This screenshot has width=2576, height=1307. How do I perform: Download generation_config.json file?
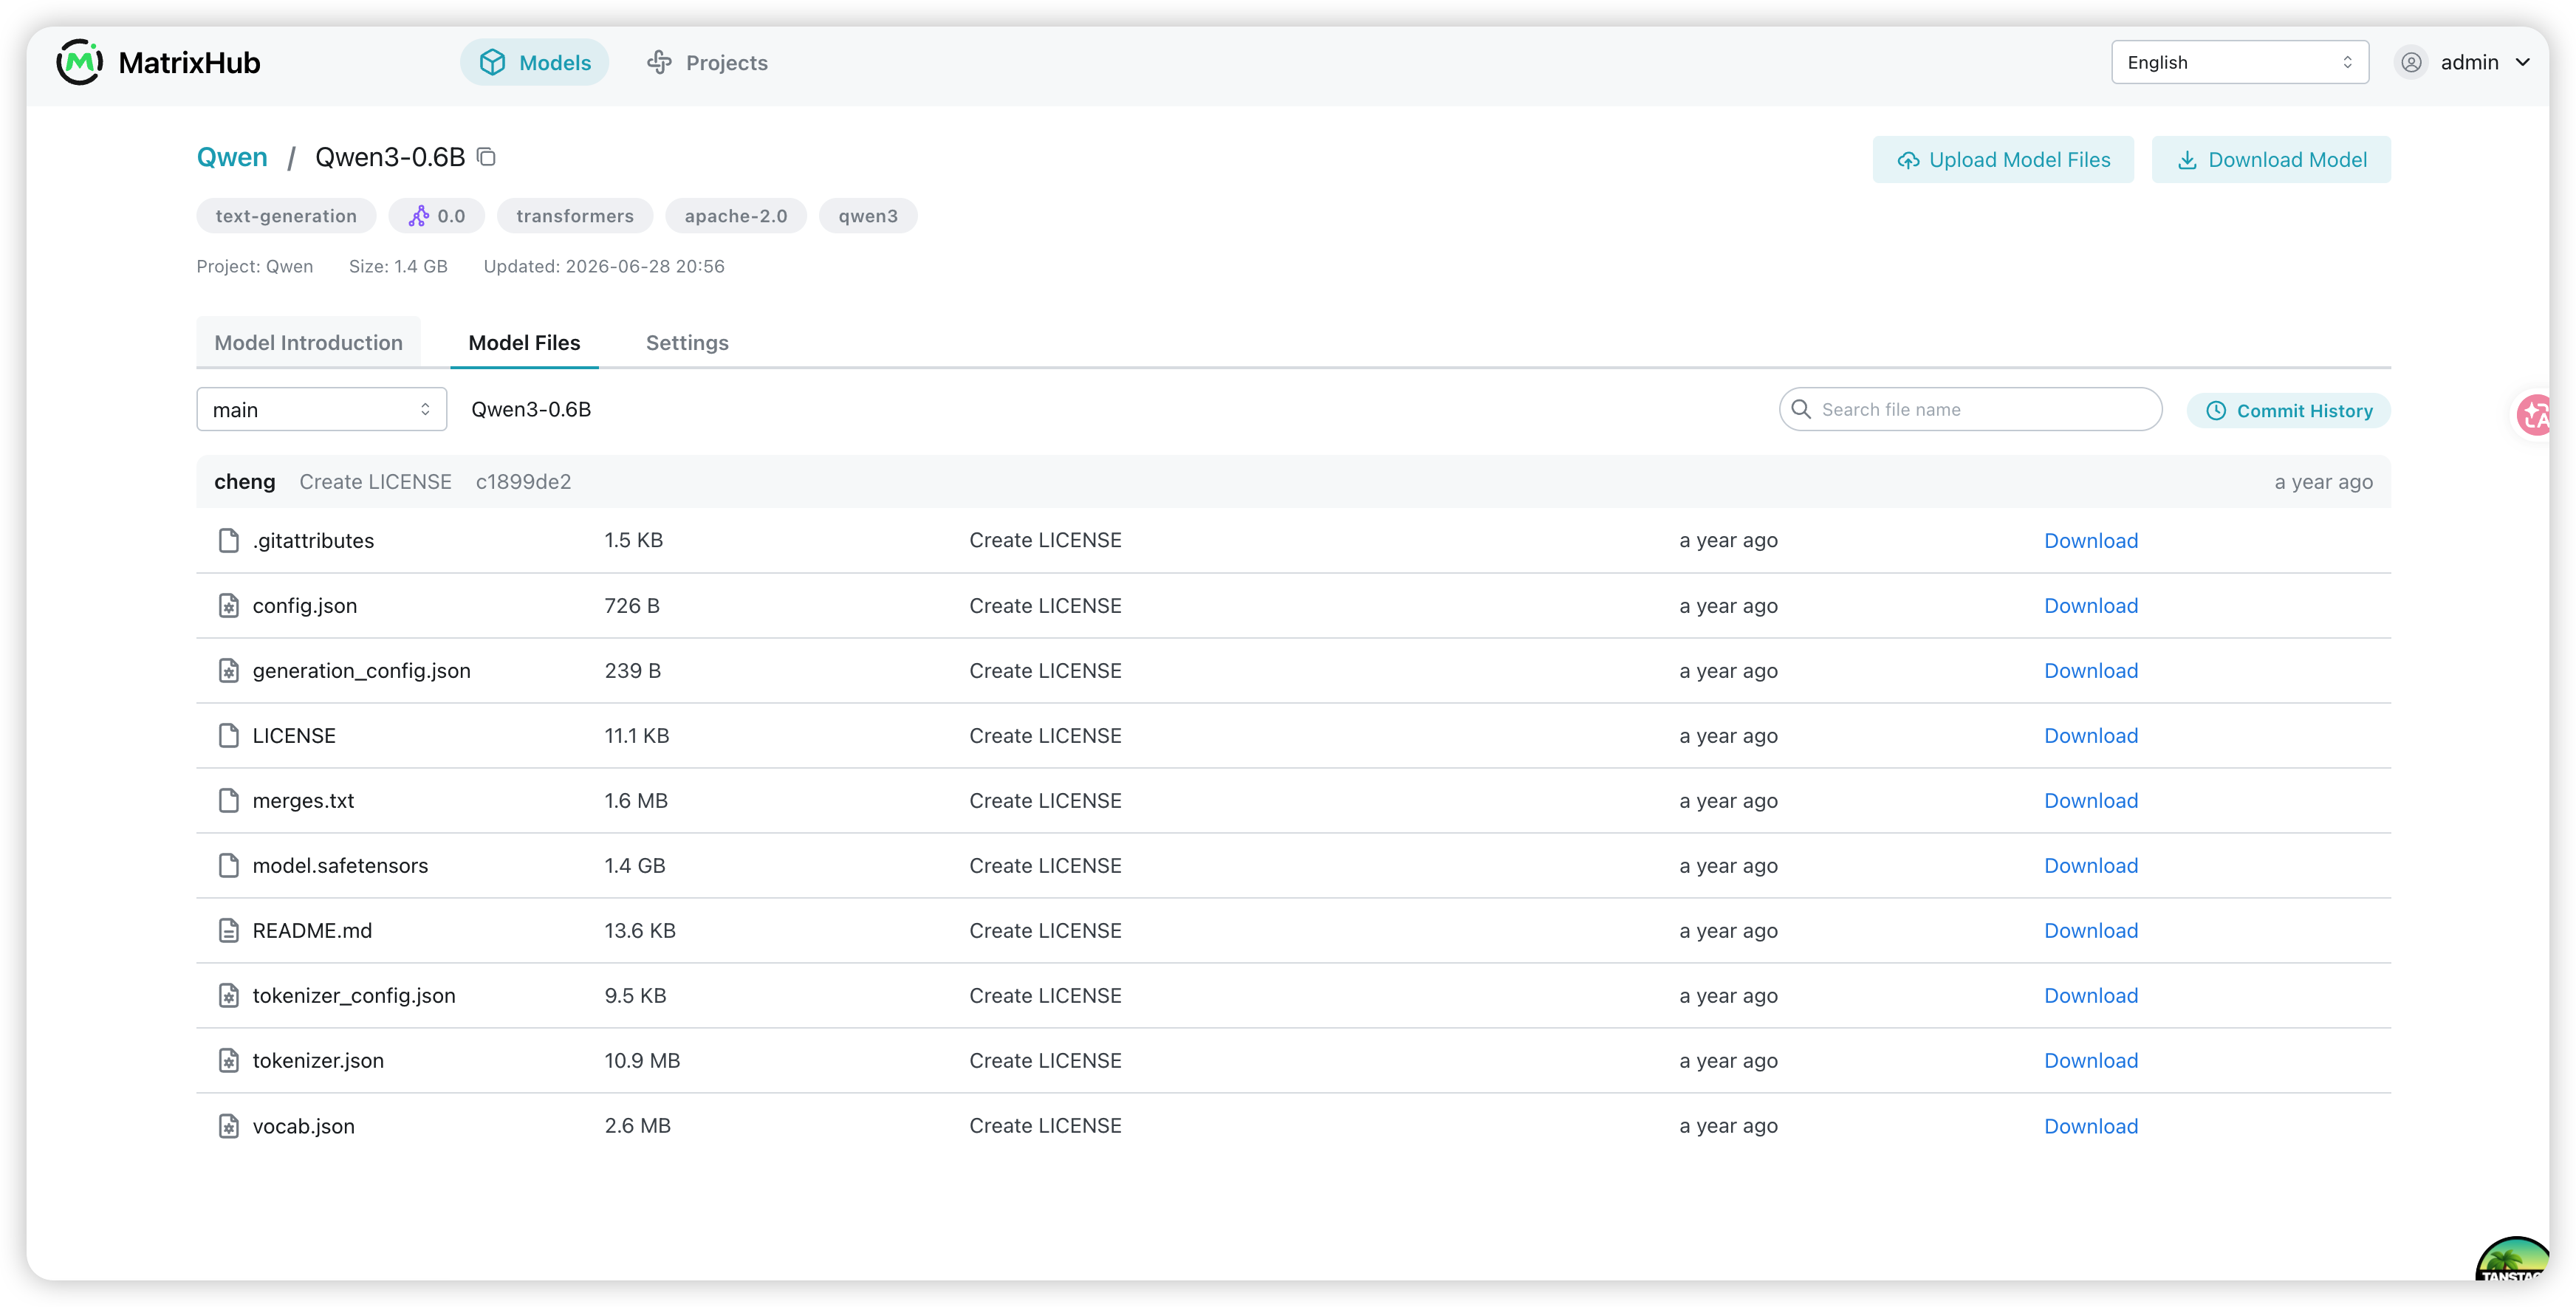click(x=2090, y=670)
